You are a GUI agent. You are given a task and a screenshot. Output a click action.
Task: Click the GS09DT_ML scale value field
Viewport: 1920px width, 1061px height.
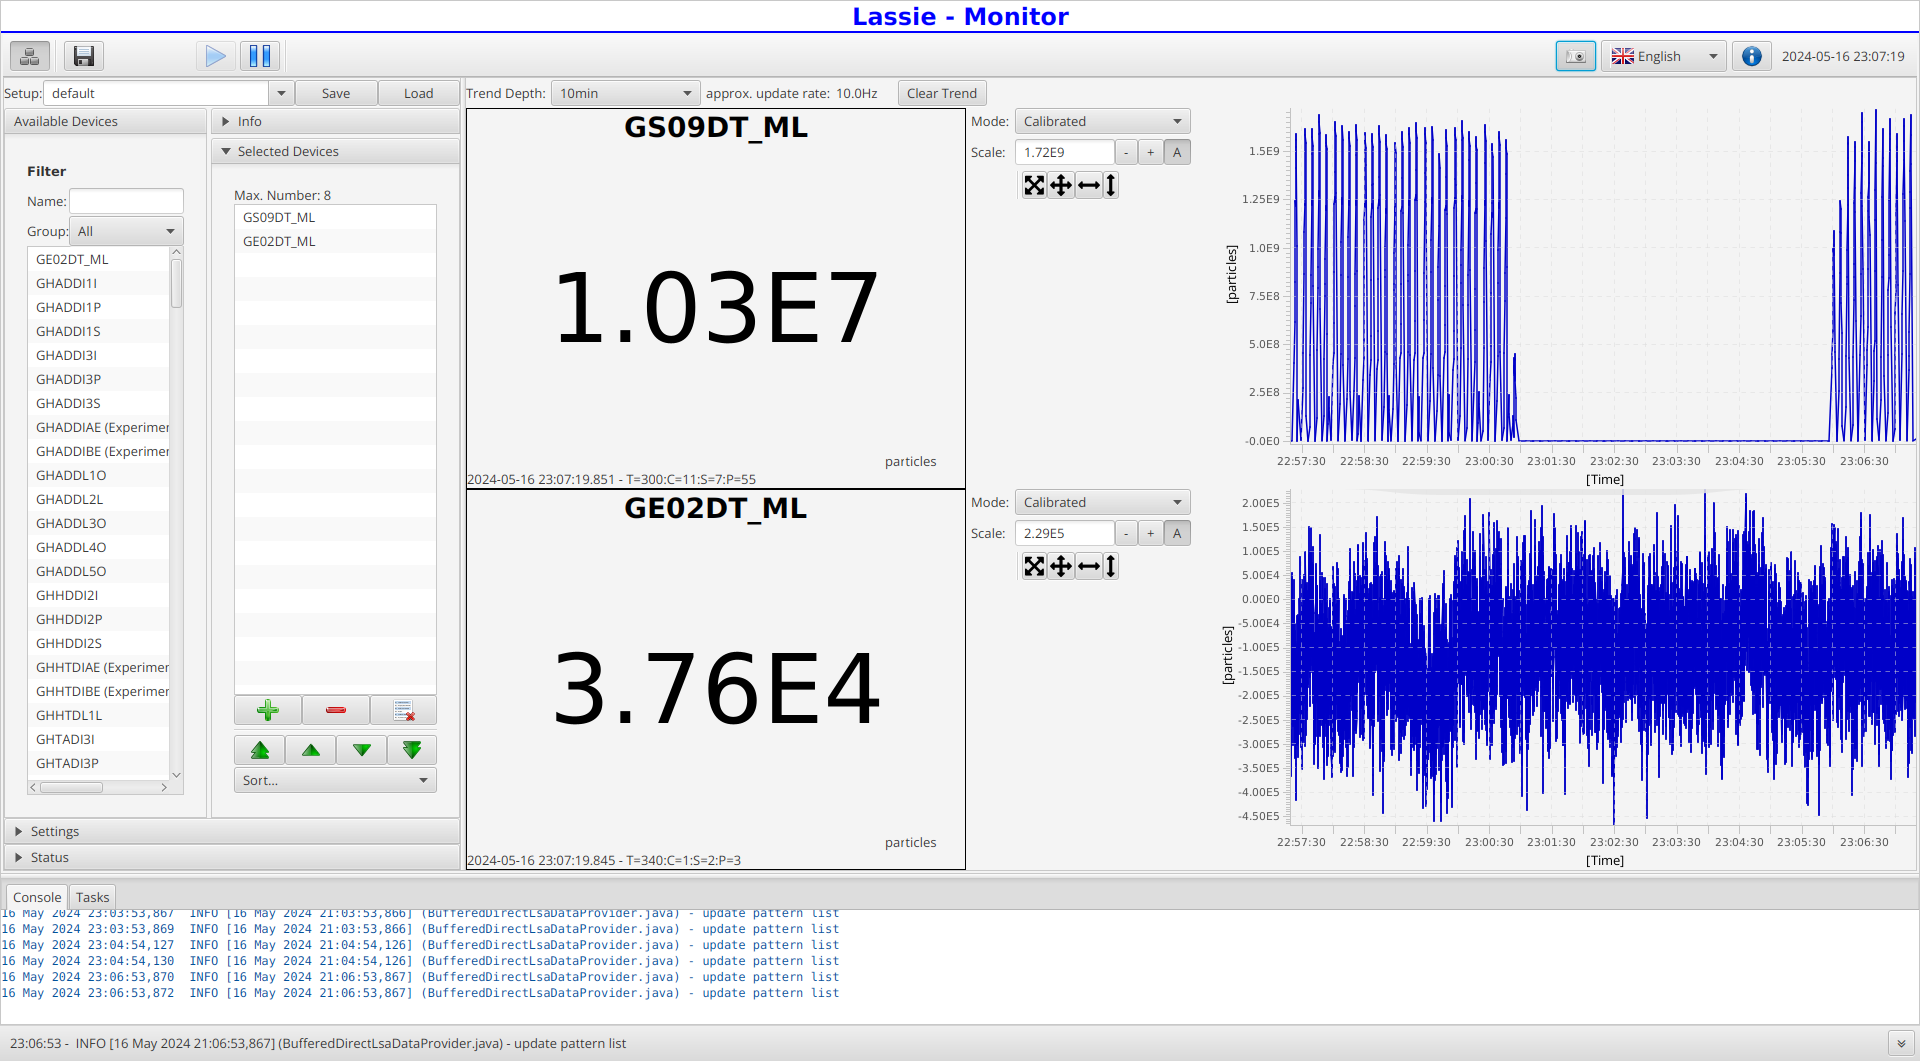(x=1064, y=152)
